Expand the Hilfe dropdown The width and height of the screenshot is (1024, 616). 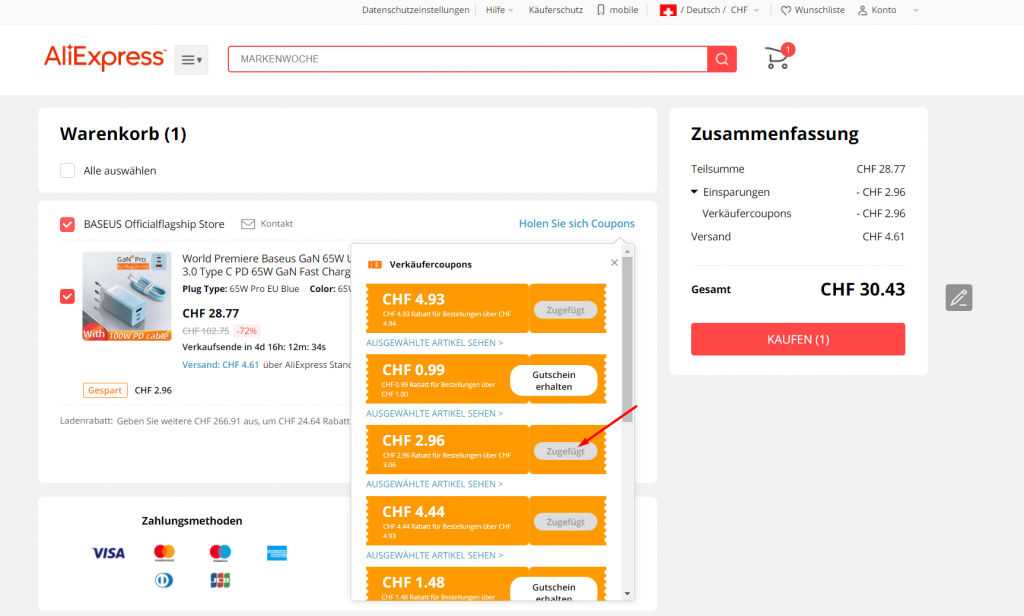(x=500, y=10)
